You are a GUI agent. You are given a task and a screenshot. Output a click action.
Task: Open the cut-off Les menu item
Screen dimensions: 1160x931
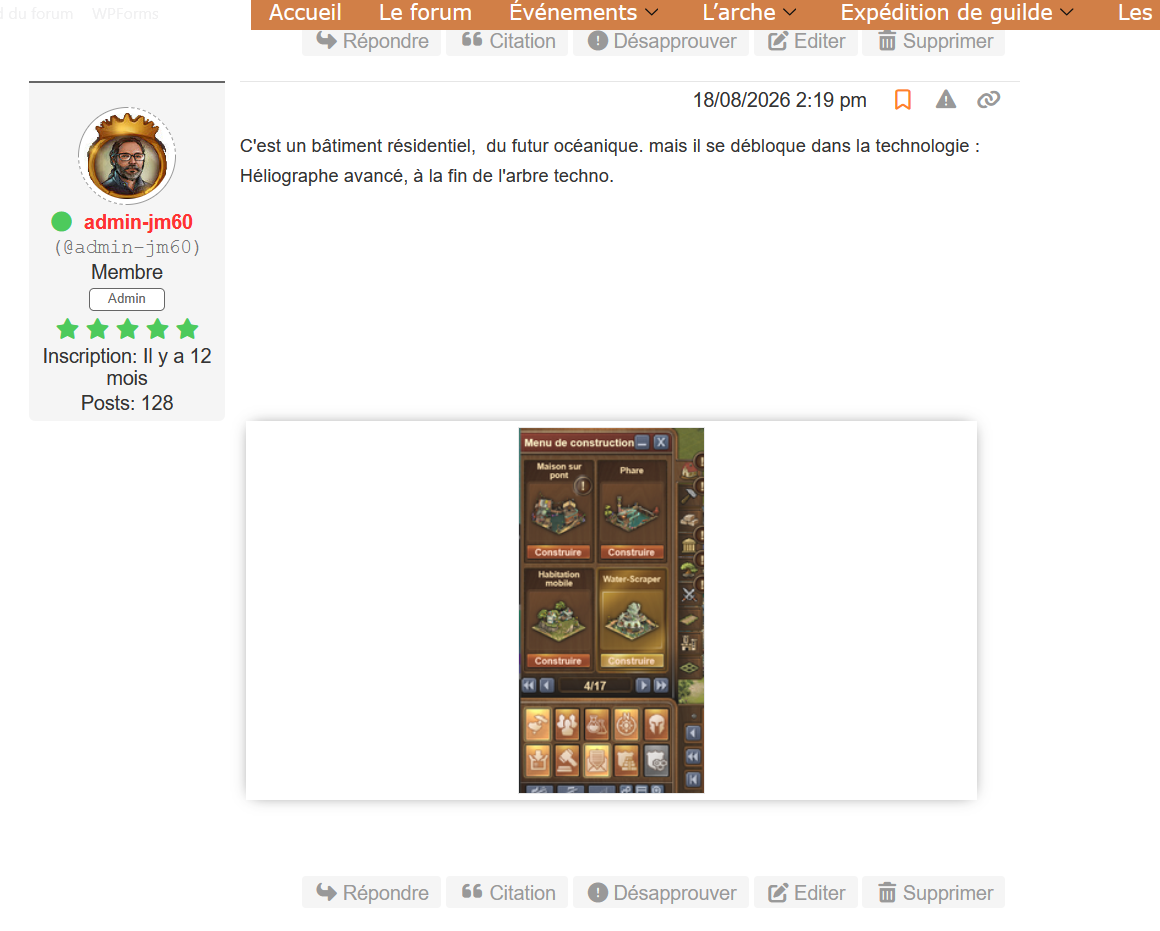(1136, 13)
